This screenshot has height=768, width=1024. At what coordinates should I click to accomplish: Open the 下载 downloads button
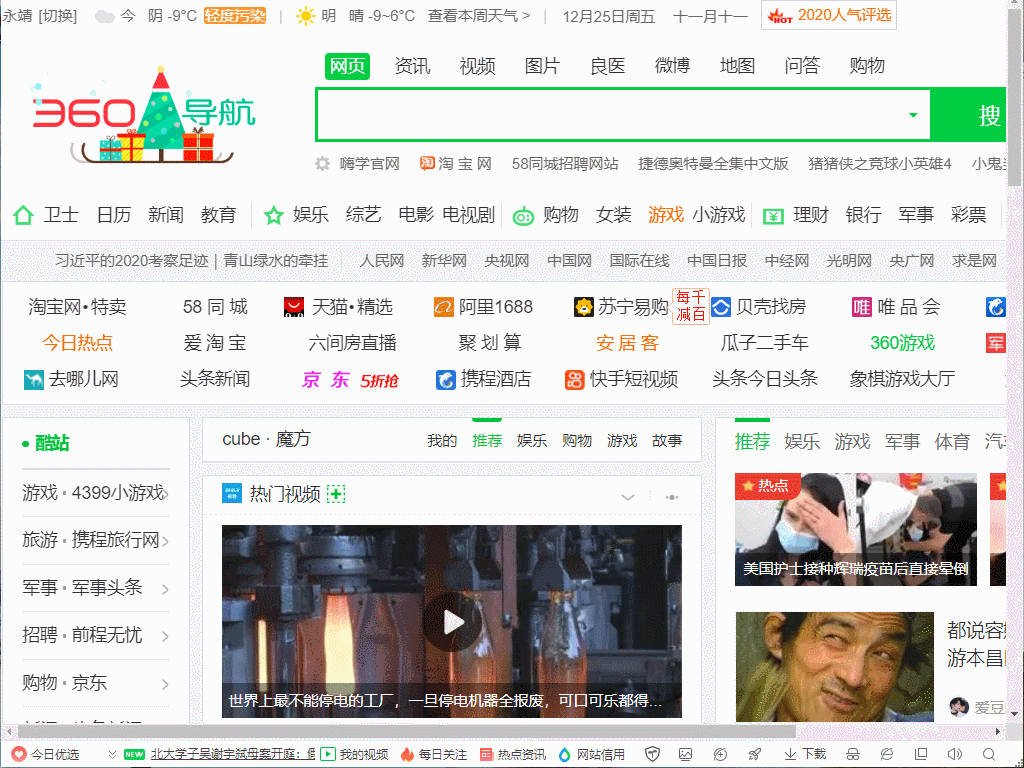click(x=805, y=754)
